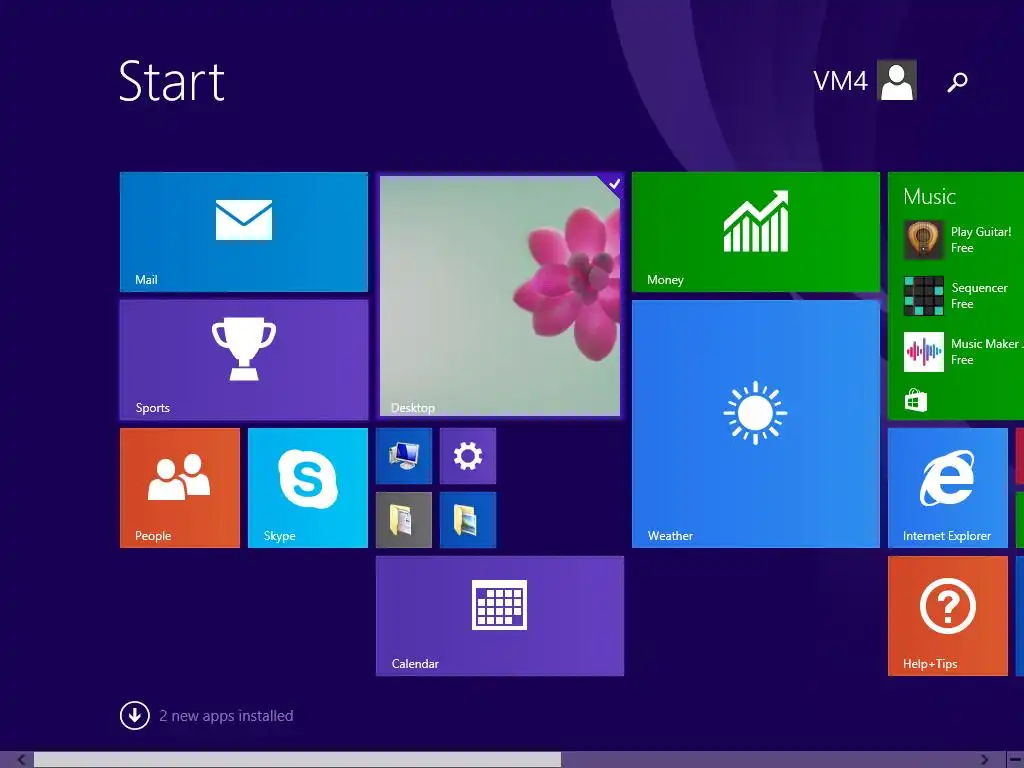
Task: Open the Sports trophy tile
Action: 244,360
